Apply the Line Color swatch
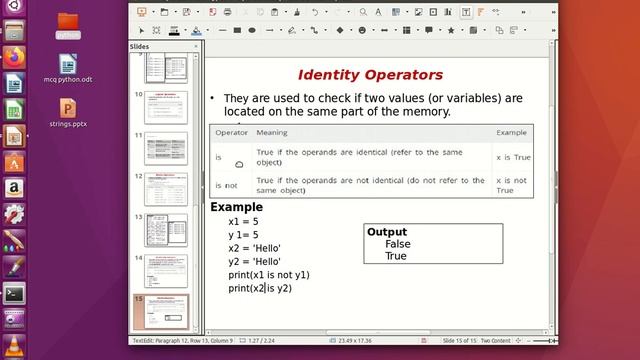The width and height of the screenshot is (640, 360). coord(174,30)
